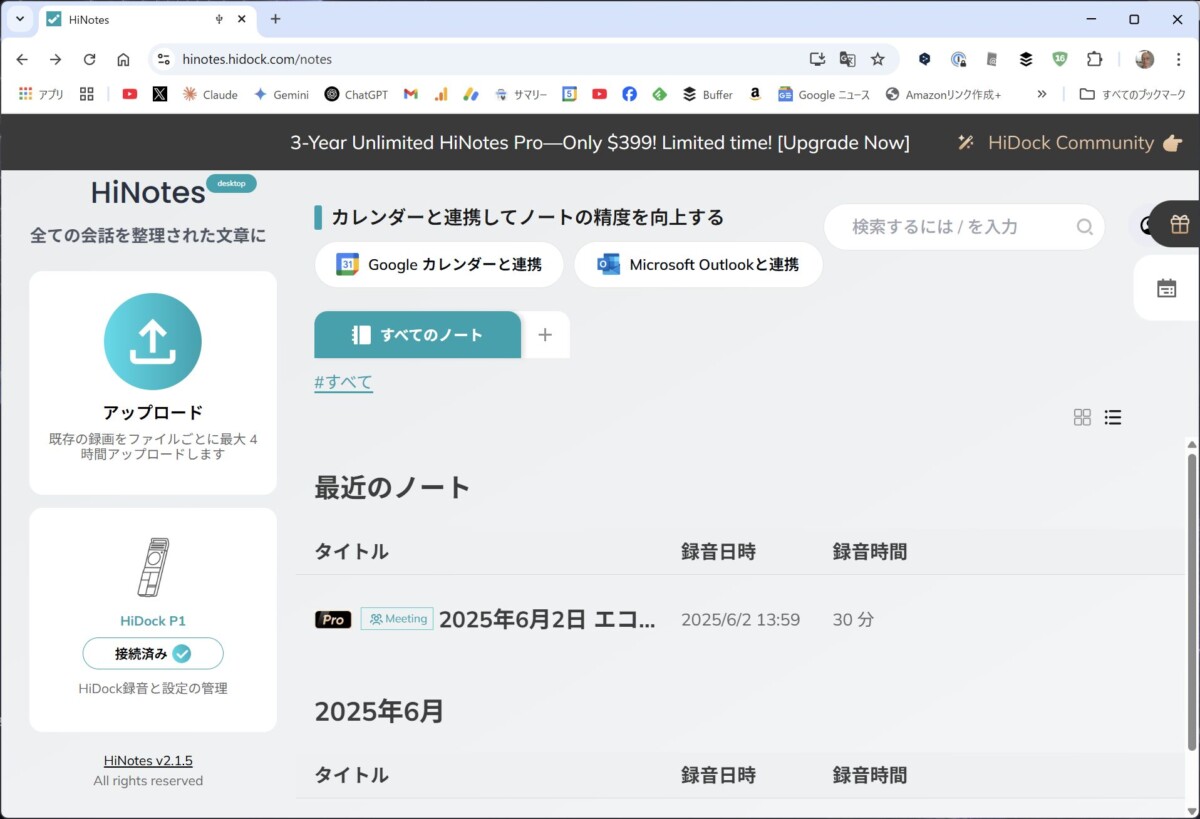Open the Claude bookmark
1200x819 pixels.
point(210,94)
